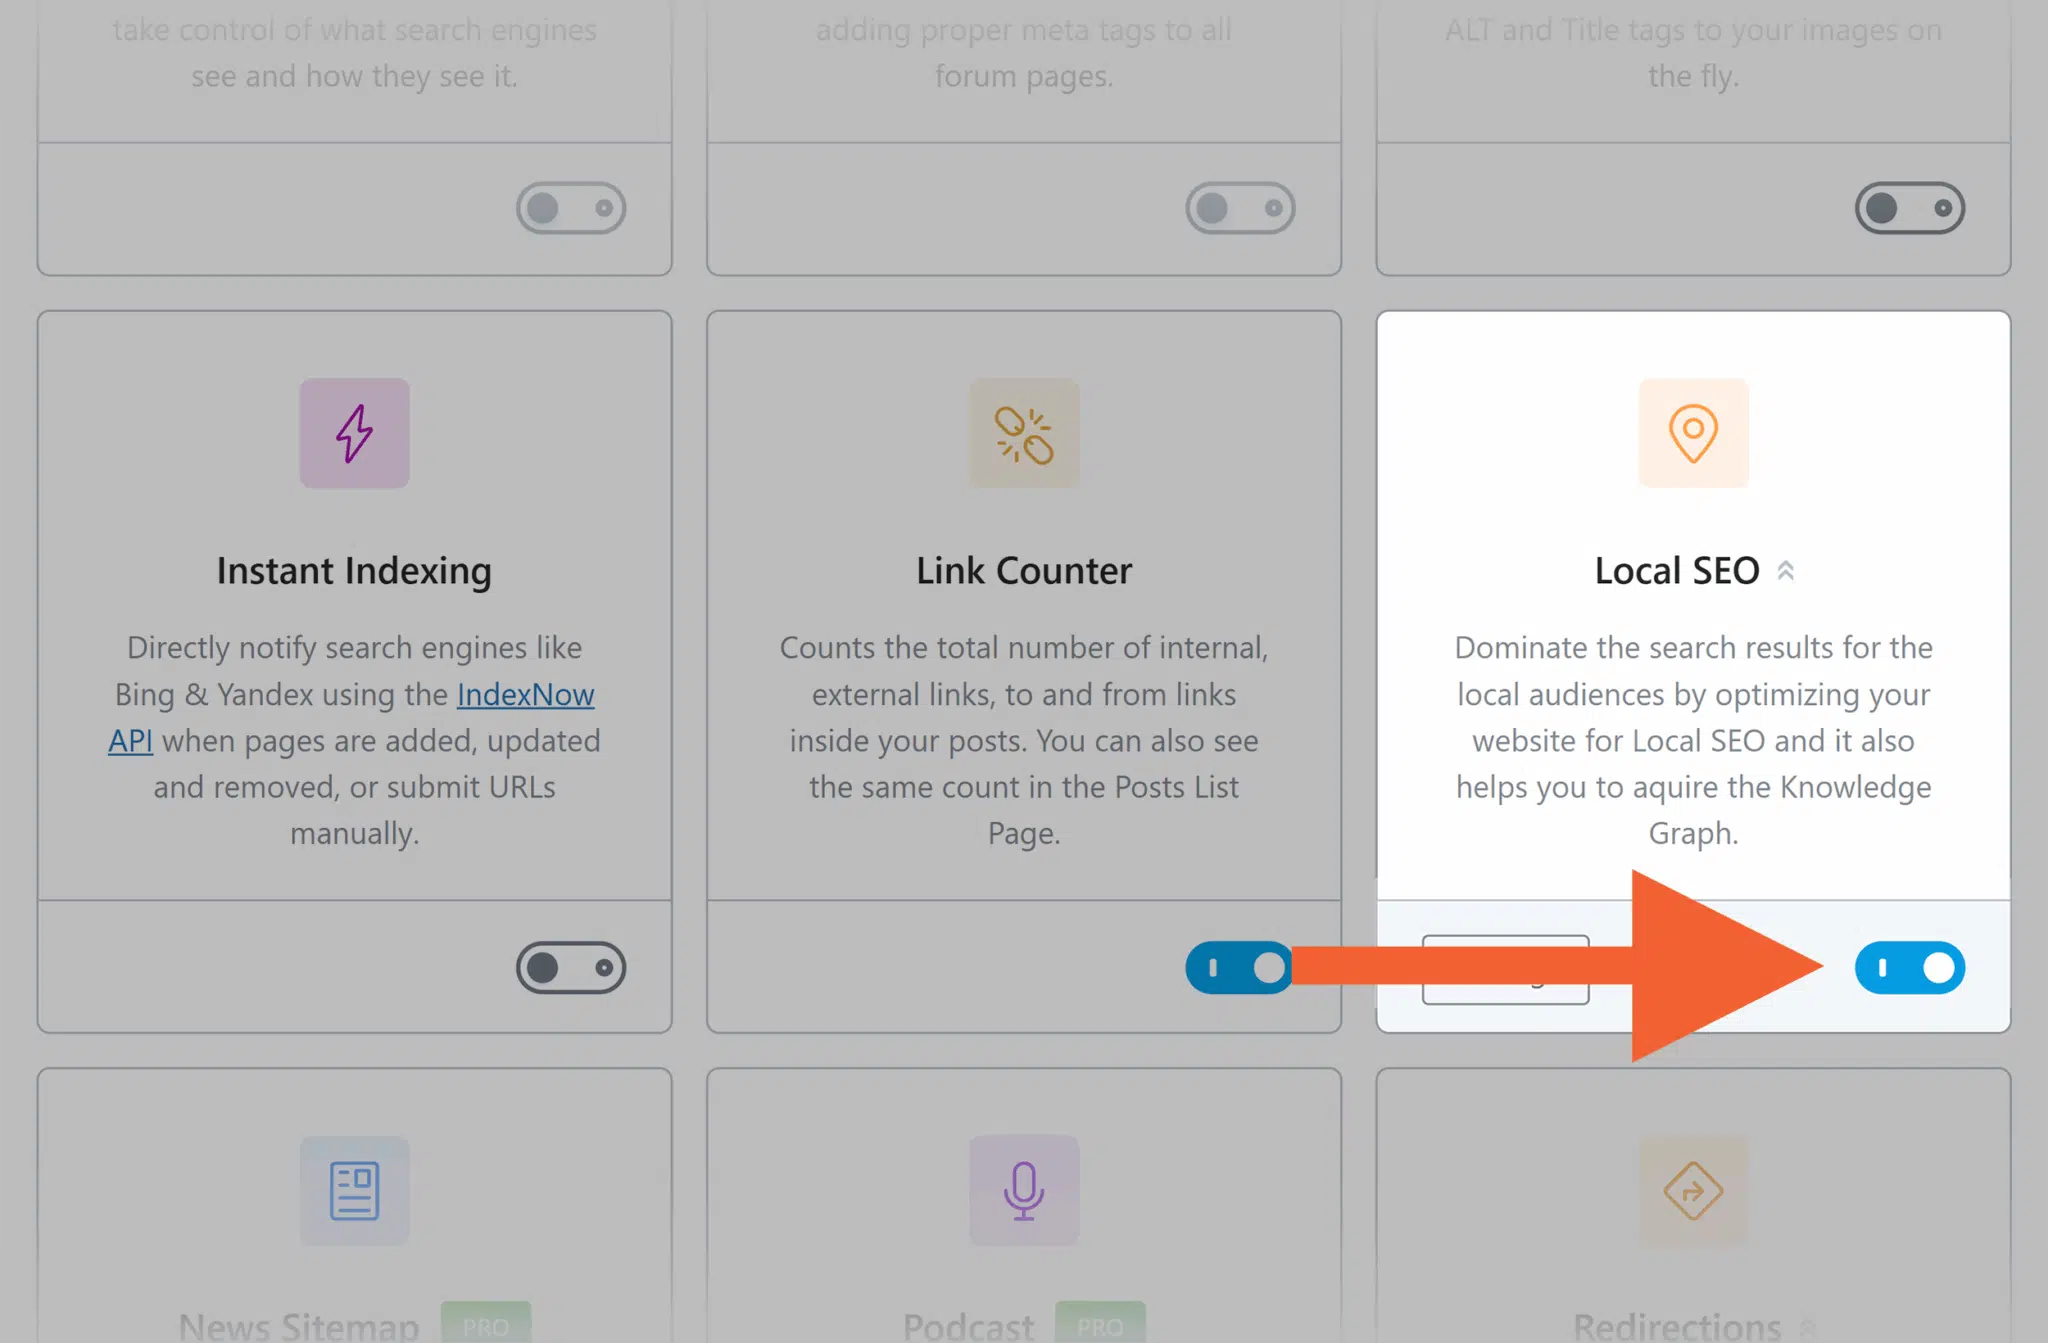Click the PRO badge next to News Sitemap

(486, 1324)
